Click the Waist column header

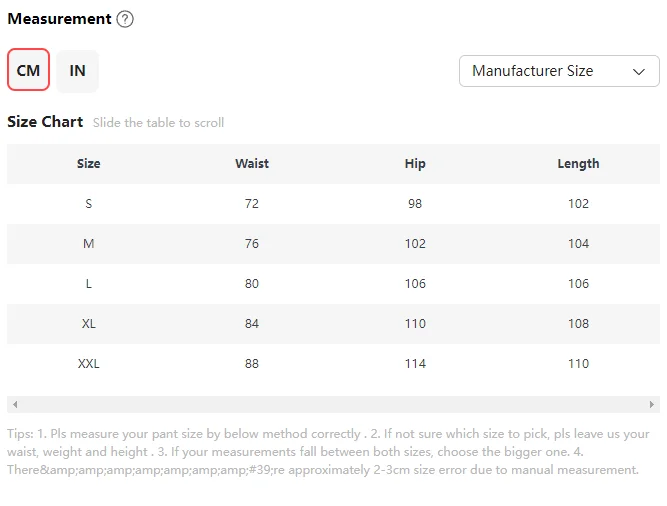click(x=252, y=164)
